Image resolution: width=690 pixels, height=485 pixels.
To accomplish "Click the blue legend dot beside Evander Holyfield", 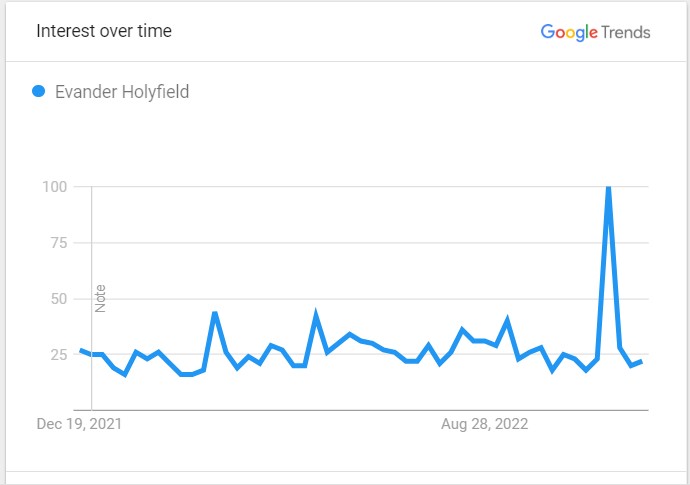I will tap(39, 91).
